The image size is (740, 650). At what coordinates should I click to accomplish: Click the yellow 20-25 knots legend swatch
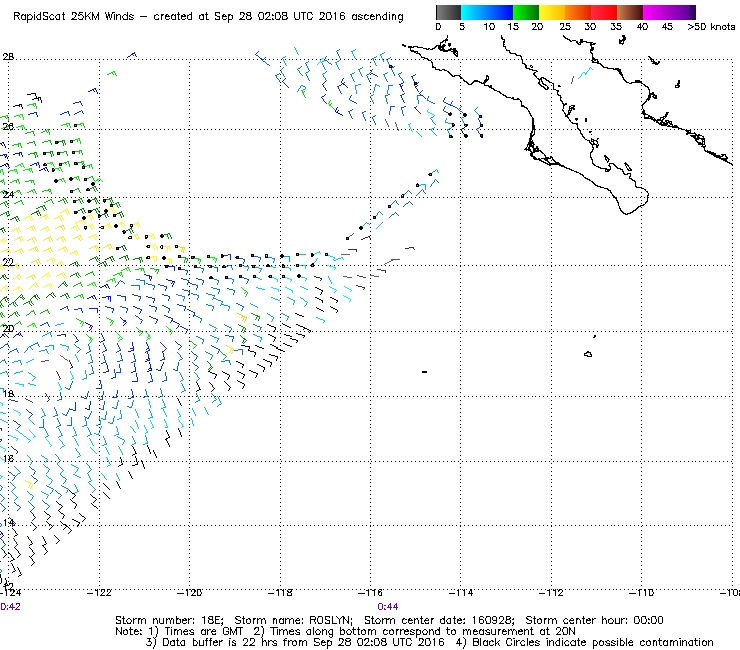point(552,12)
